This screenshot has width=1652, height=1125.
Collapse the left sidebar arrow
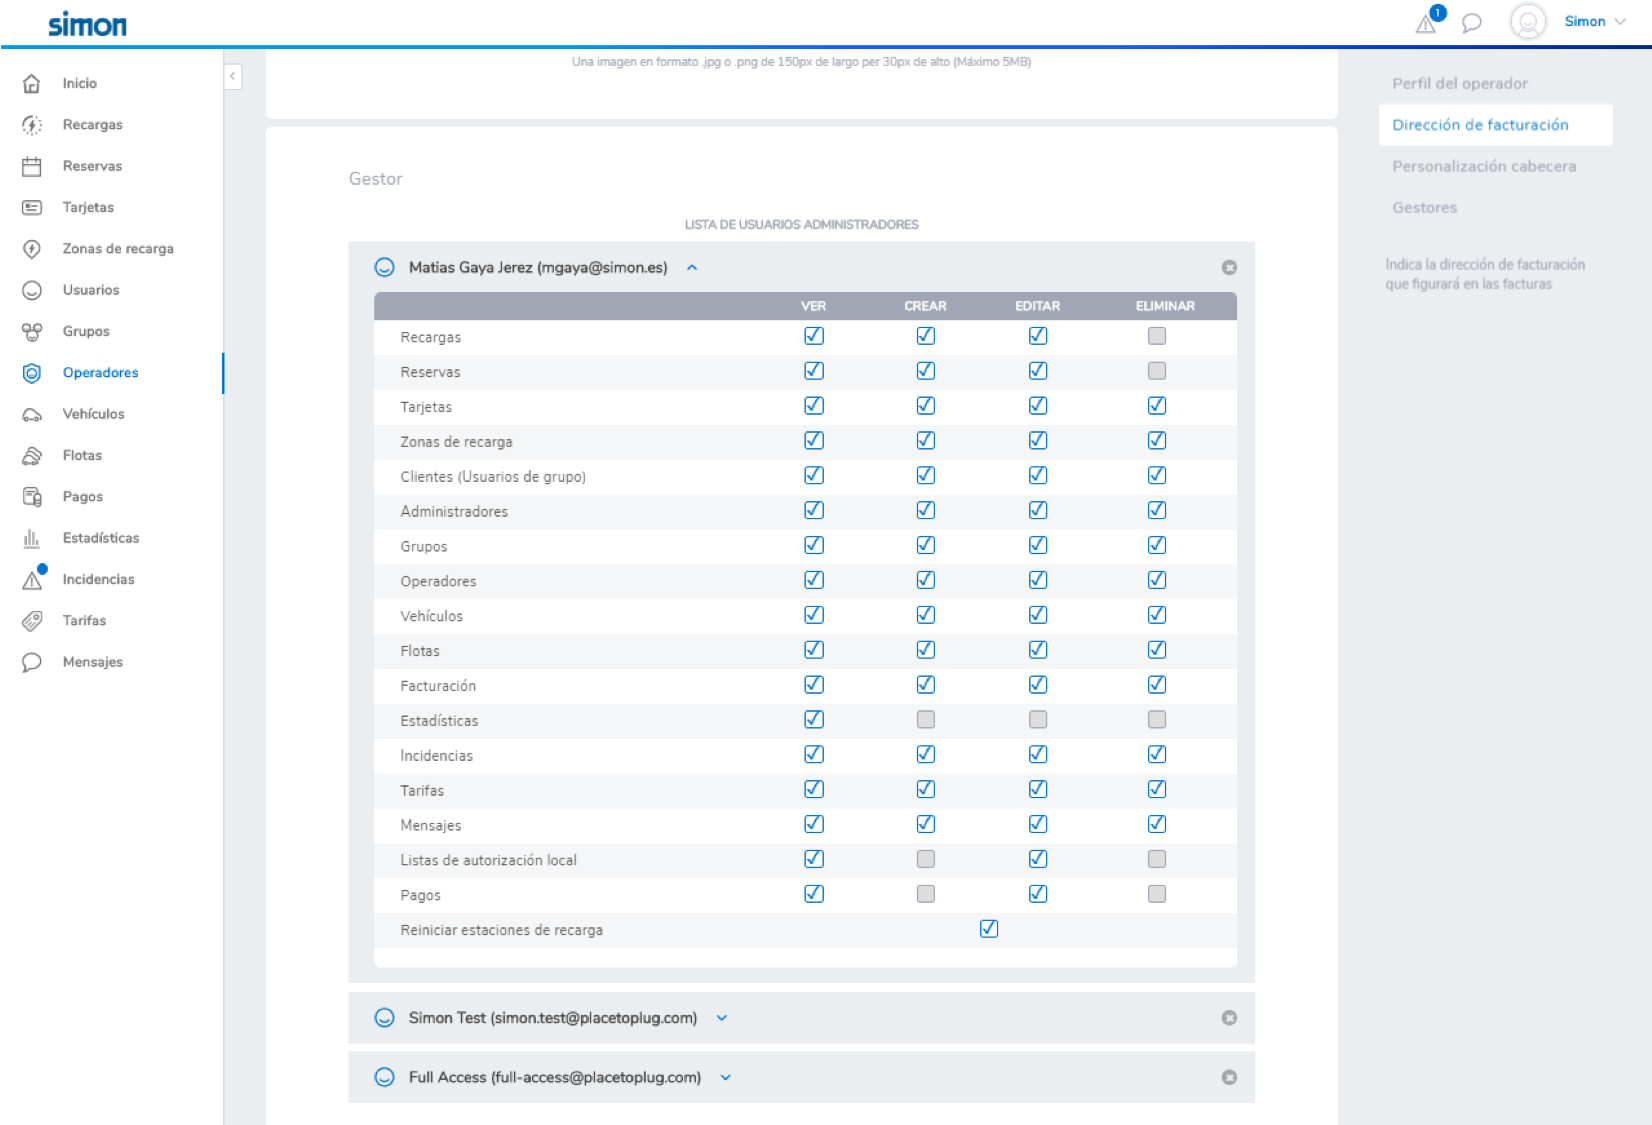[233, 76]
